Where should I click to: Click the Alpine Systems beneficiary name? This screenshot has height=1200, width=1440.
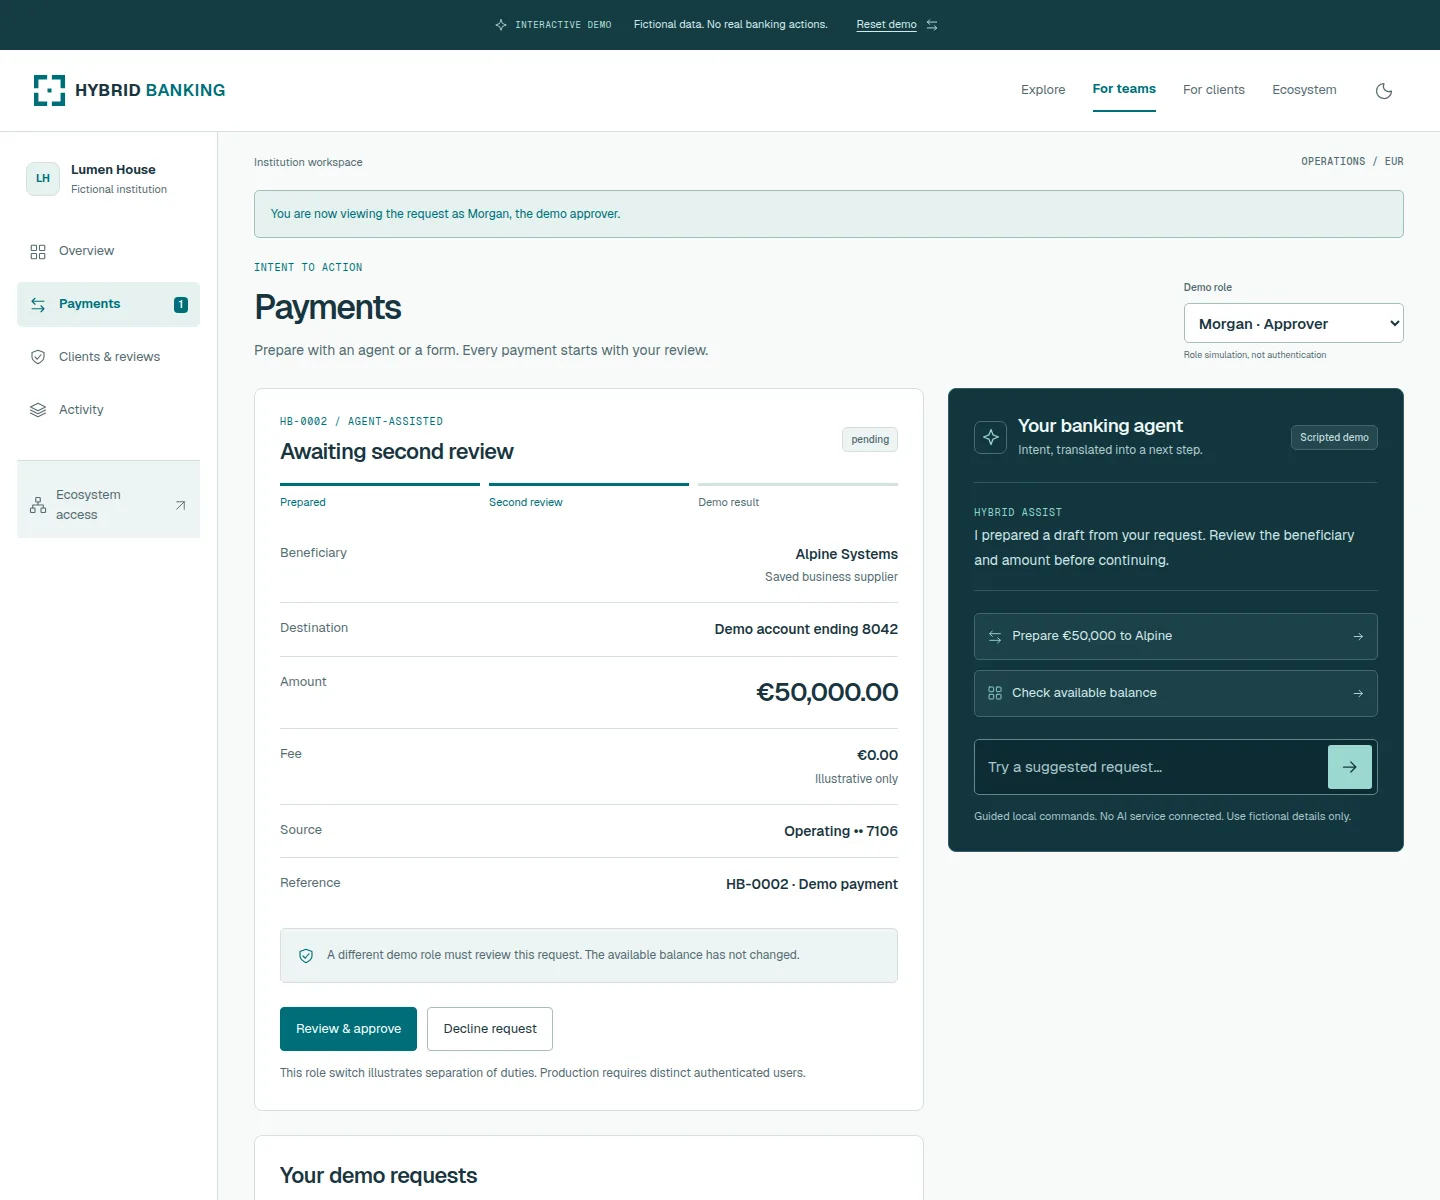847,554
